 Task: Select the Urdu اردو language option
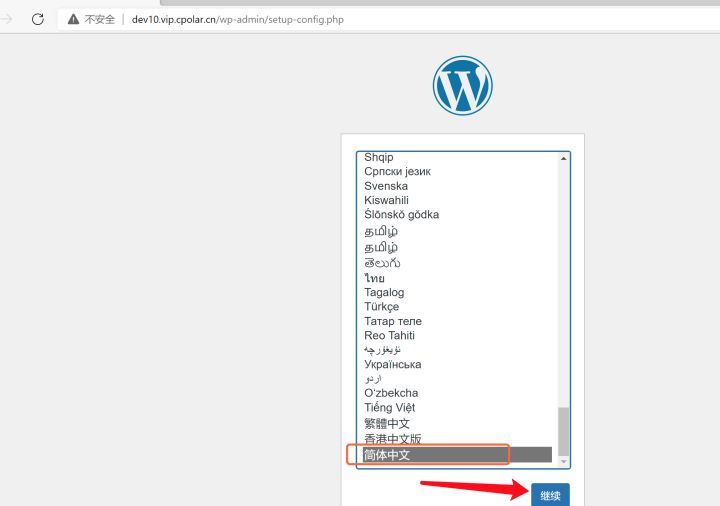click(458, 379)
